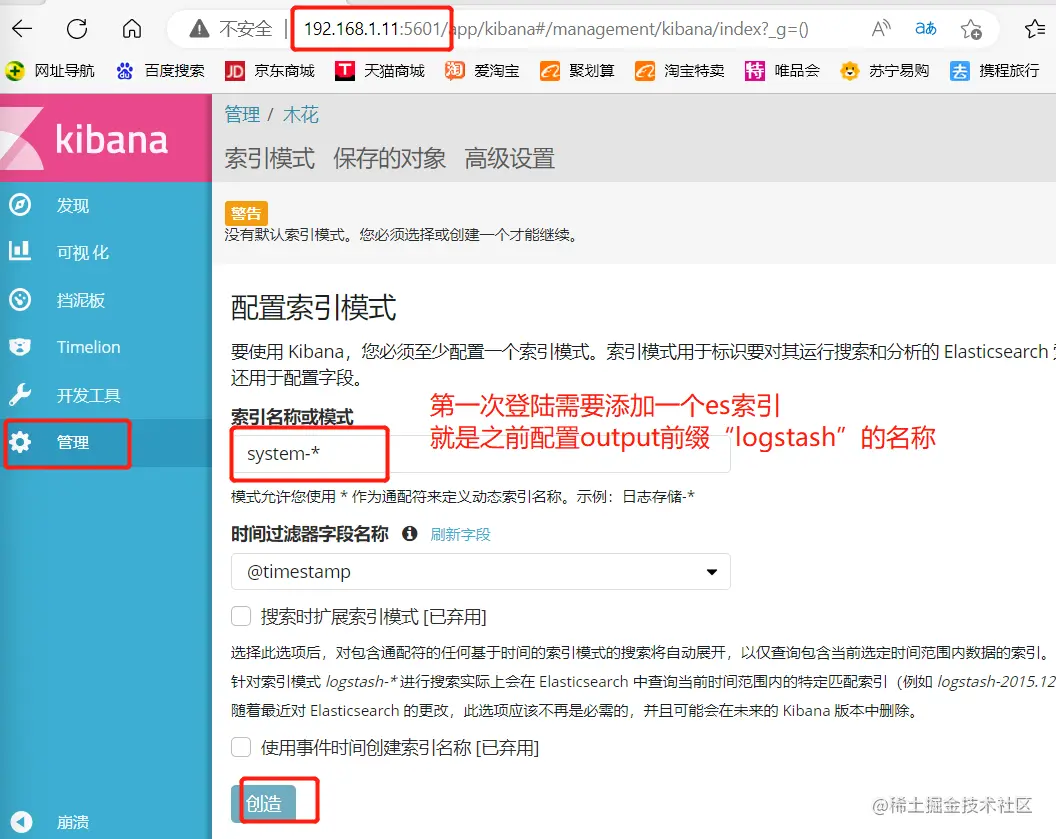Screen dimensions: 1056x839
Task: Open the 携程旅行 bookmark
Action: (x=995, y=71)
